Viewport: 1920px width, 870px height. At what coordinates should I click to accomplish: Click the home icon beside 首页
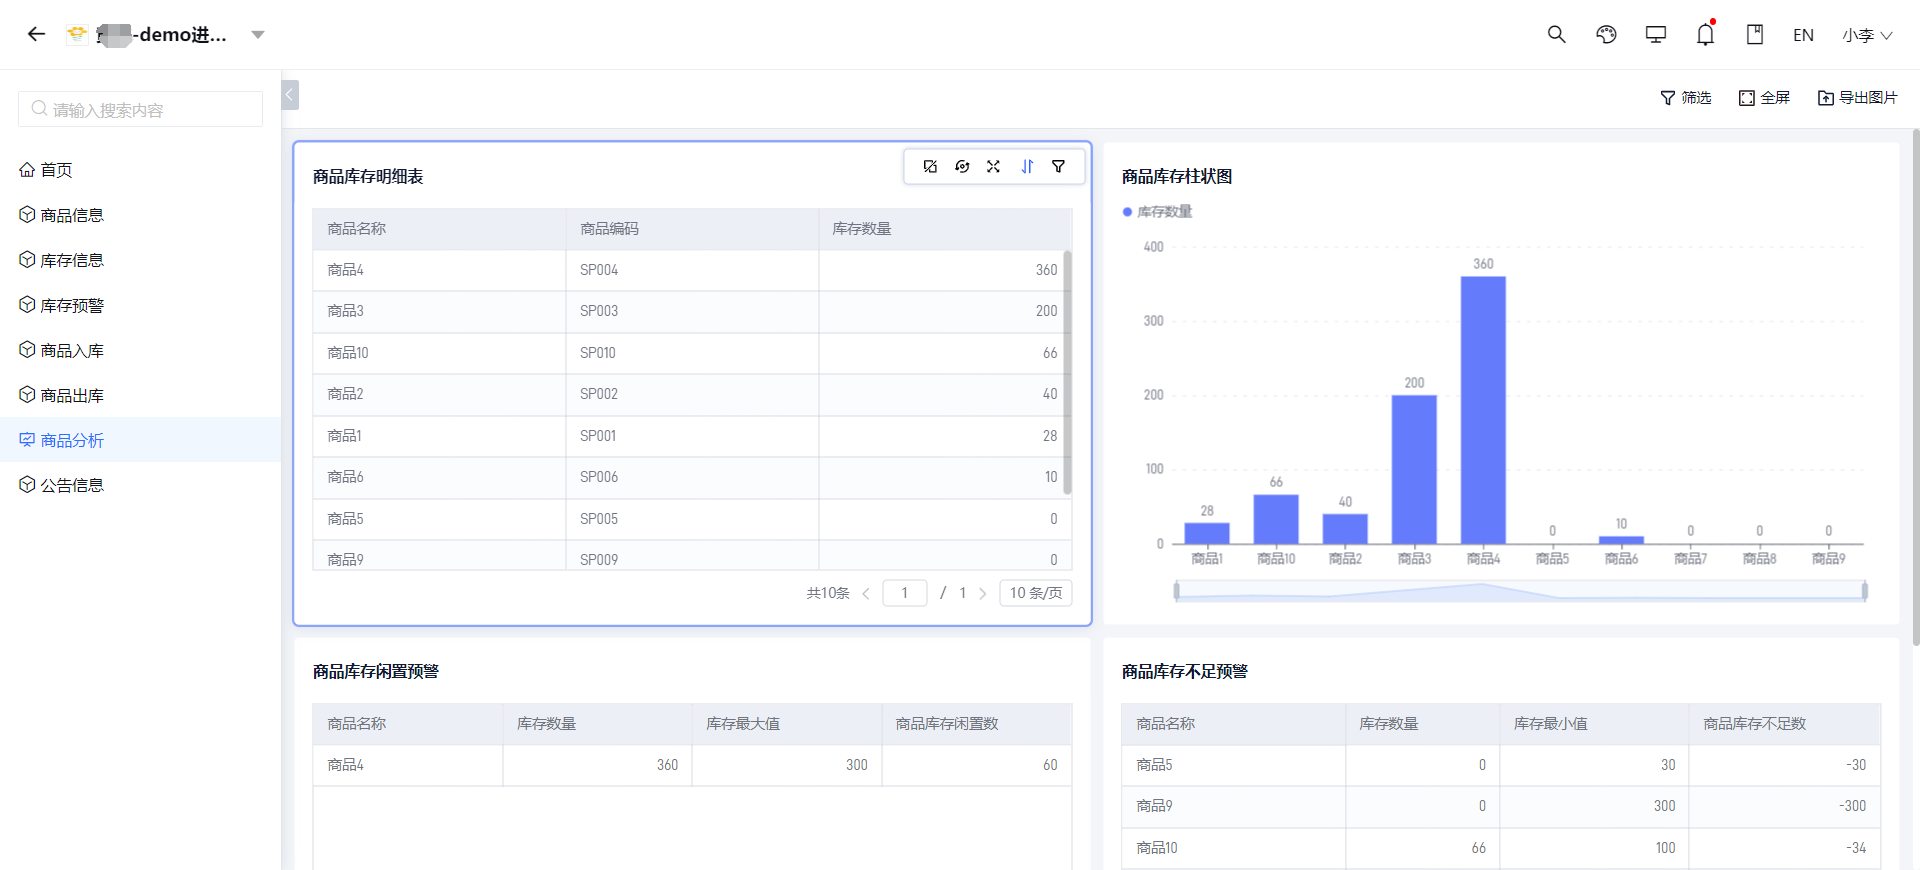[27, 169]
